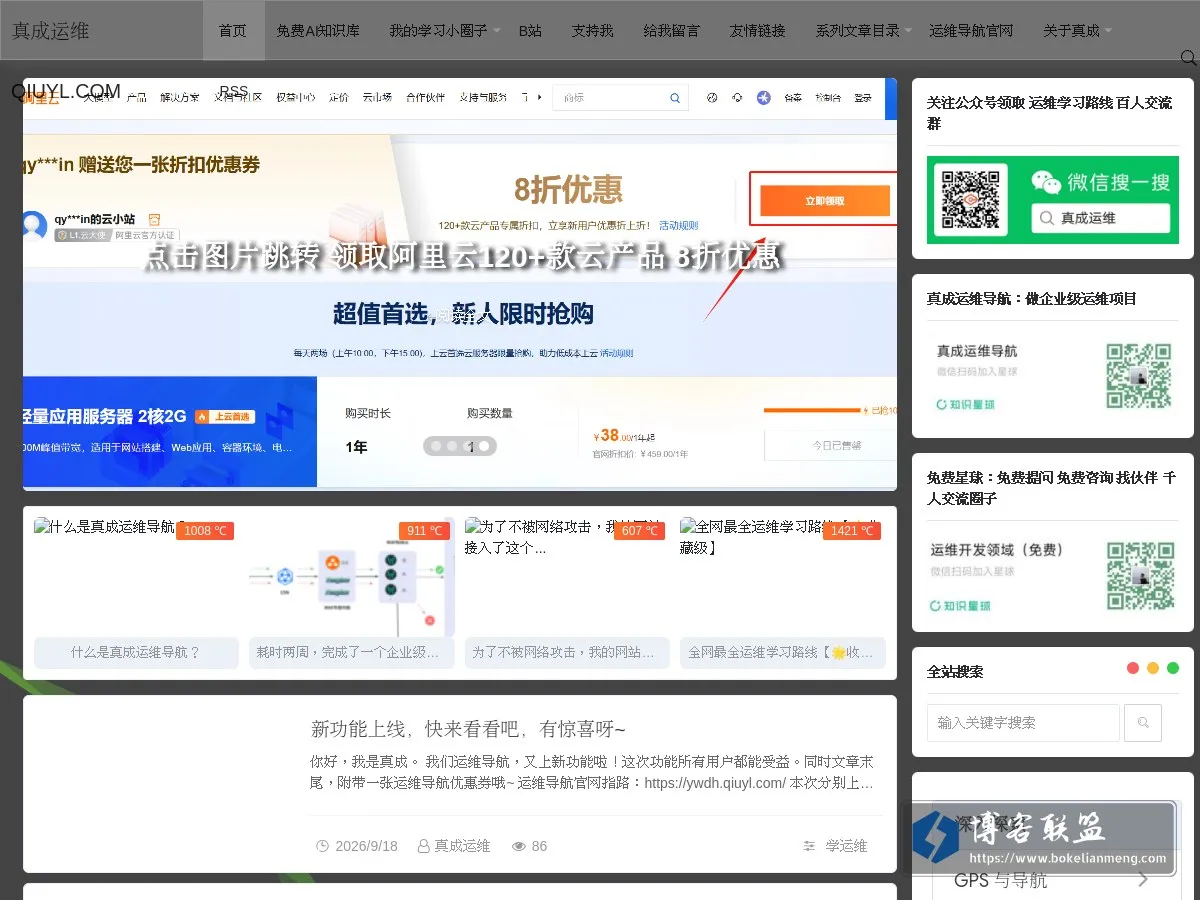The height and width of the screenshot is (900, 1200).
Task: Click the eye icon next to 86 views
Action: click(x=518, y=846)
